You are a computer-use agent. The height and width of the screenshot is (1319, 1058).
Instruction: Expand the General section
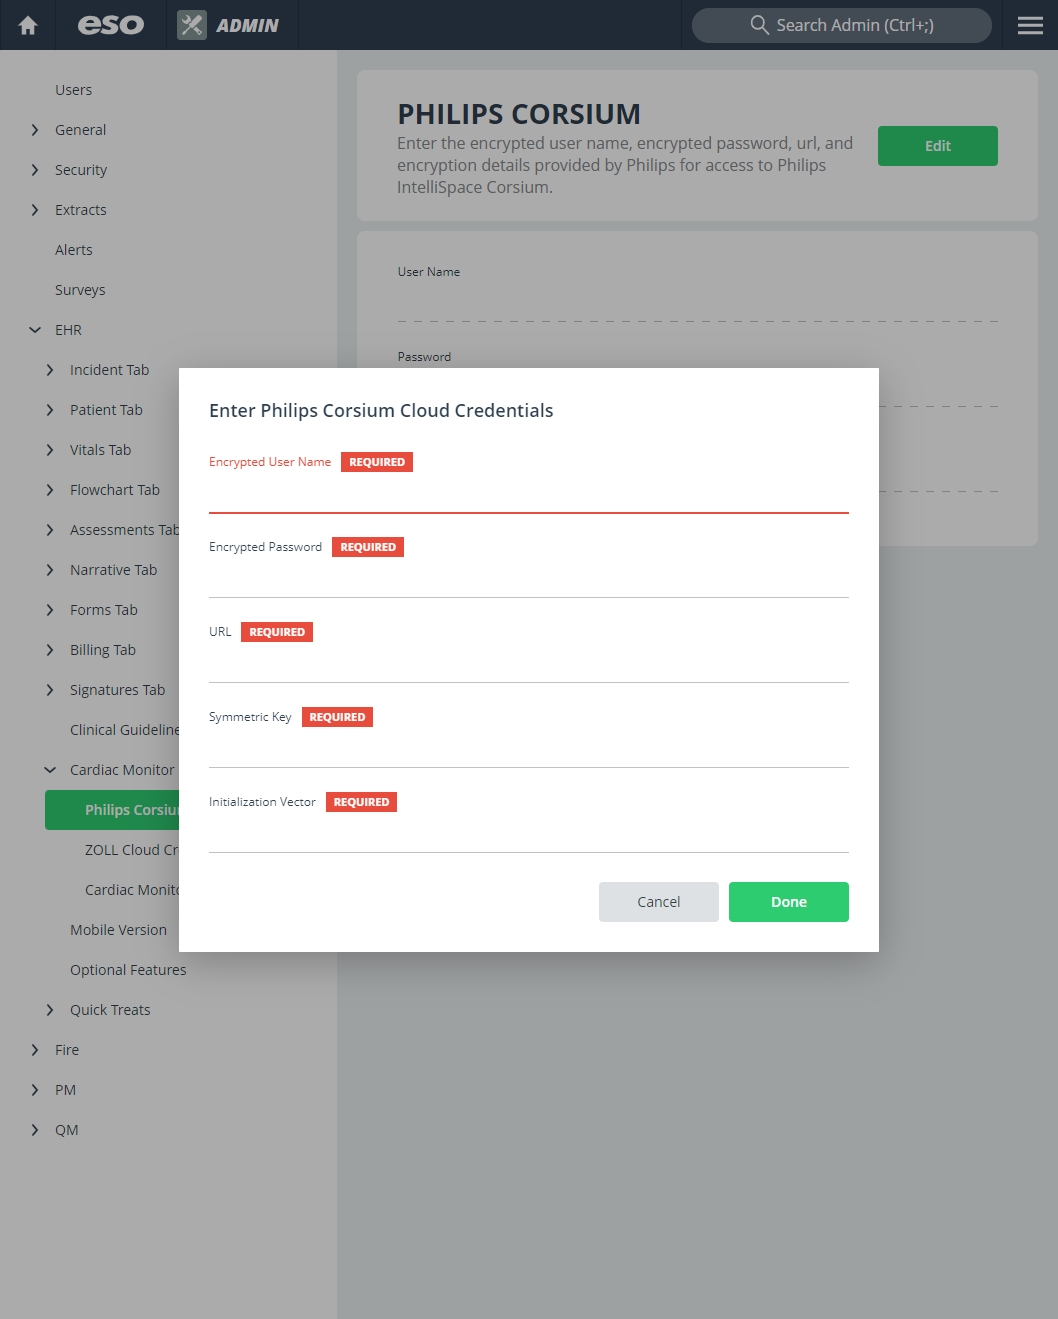pyautogui.click(x=35, y=130)
